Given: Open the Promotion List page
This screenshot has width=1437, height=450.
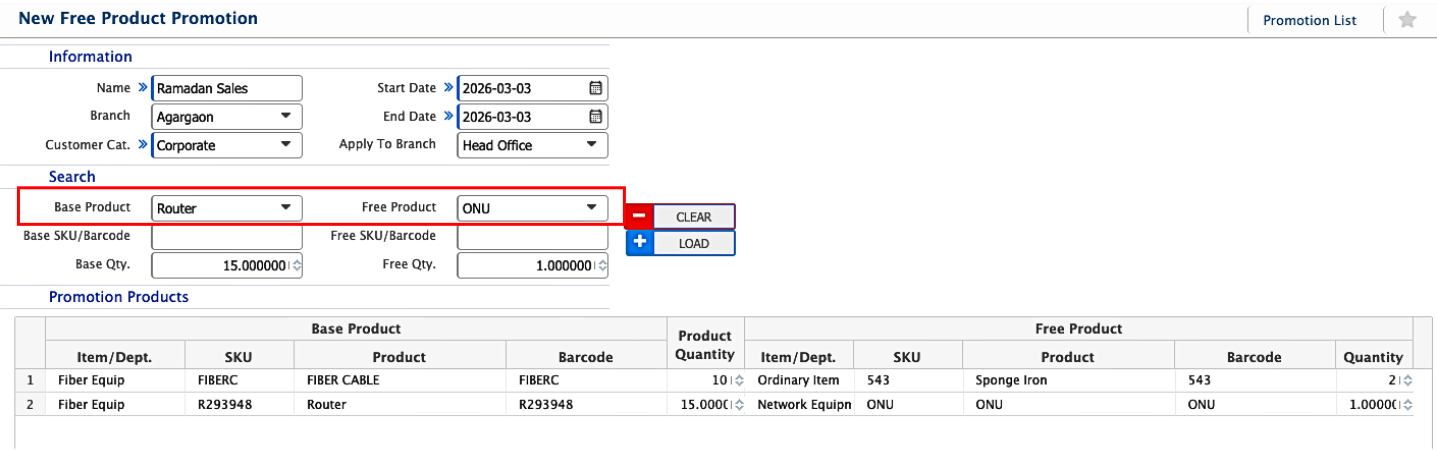Looking at the screenshot, I should coord(1309,20).
